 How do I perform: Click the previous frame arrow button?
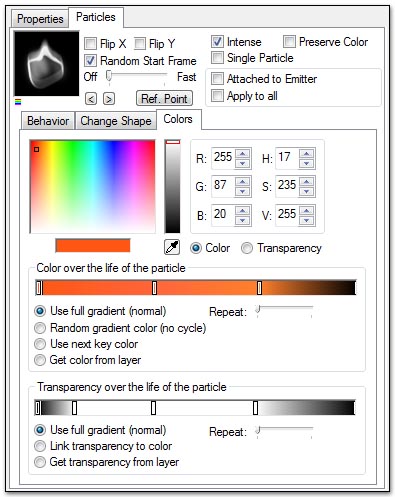pos(91,99)
